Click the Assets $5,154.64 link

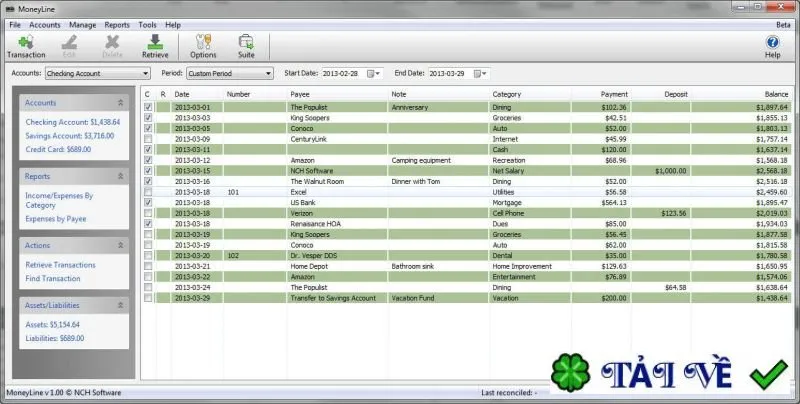53,324
